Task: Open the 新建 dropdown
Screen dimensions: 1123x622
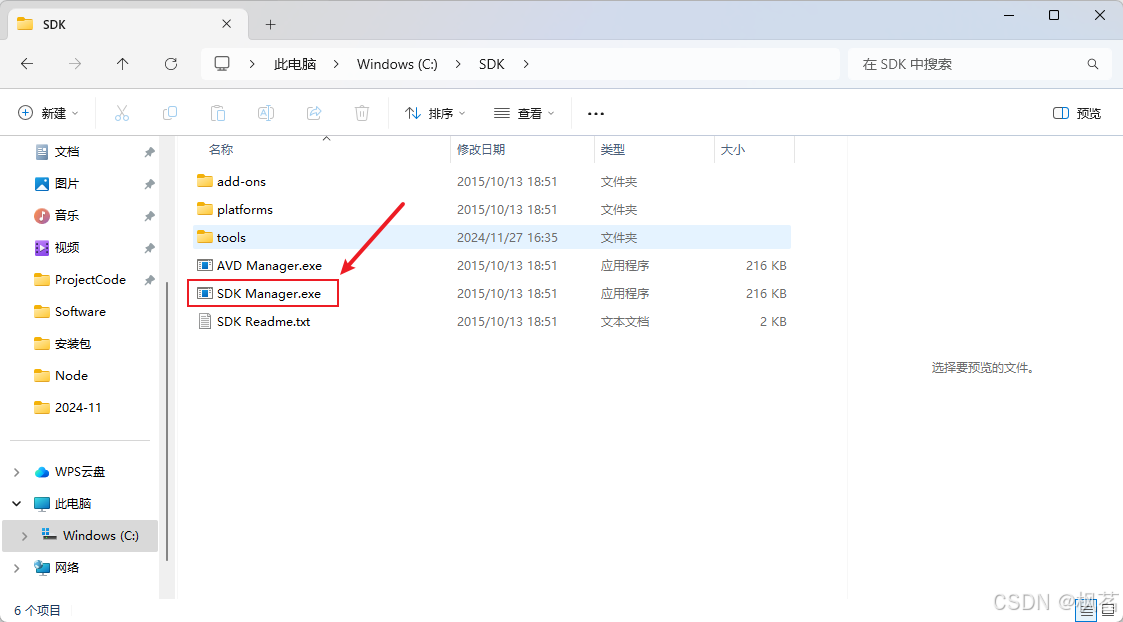Action: coord(48,113)
